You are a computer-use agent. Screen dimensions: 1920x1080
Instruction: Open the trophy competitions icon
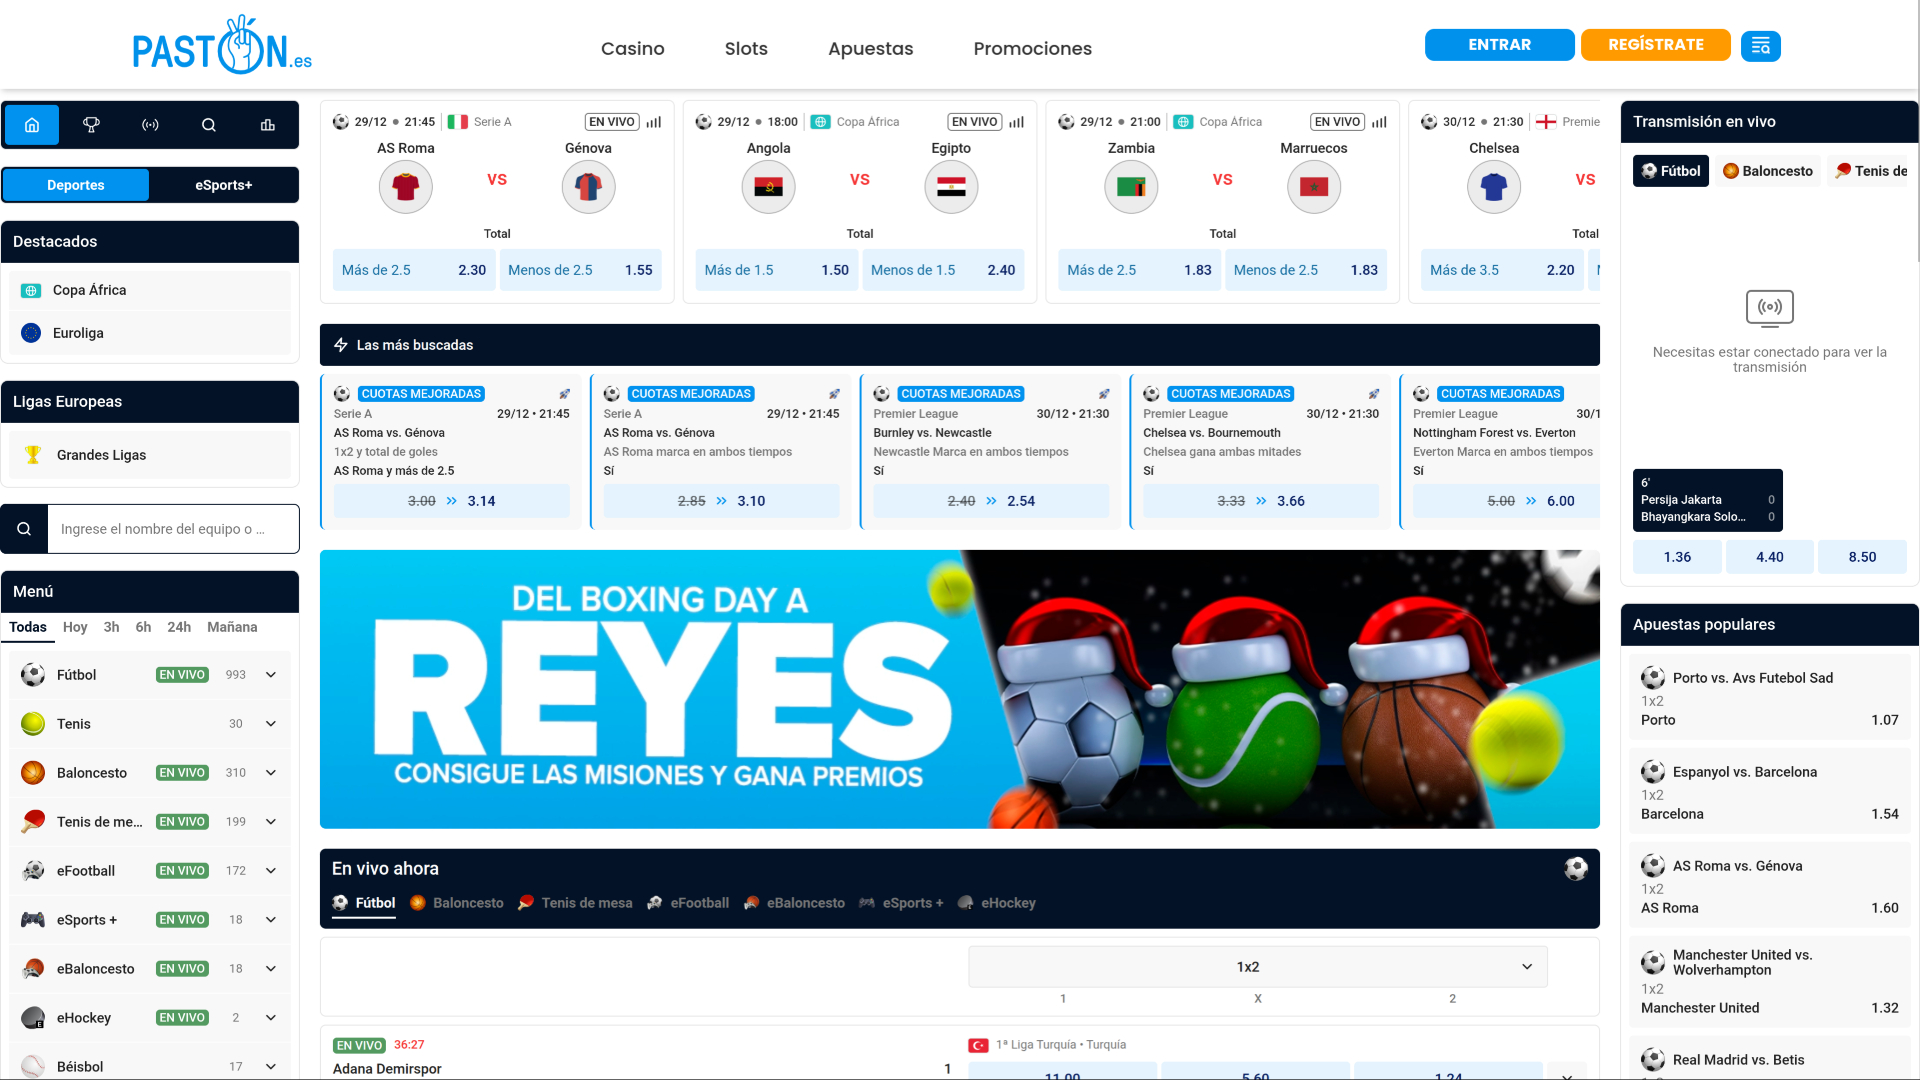point(91,125)
